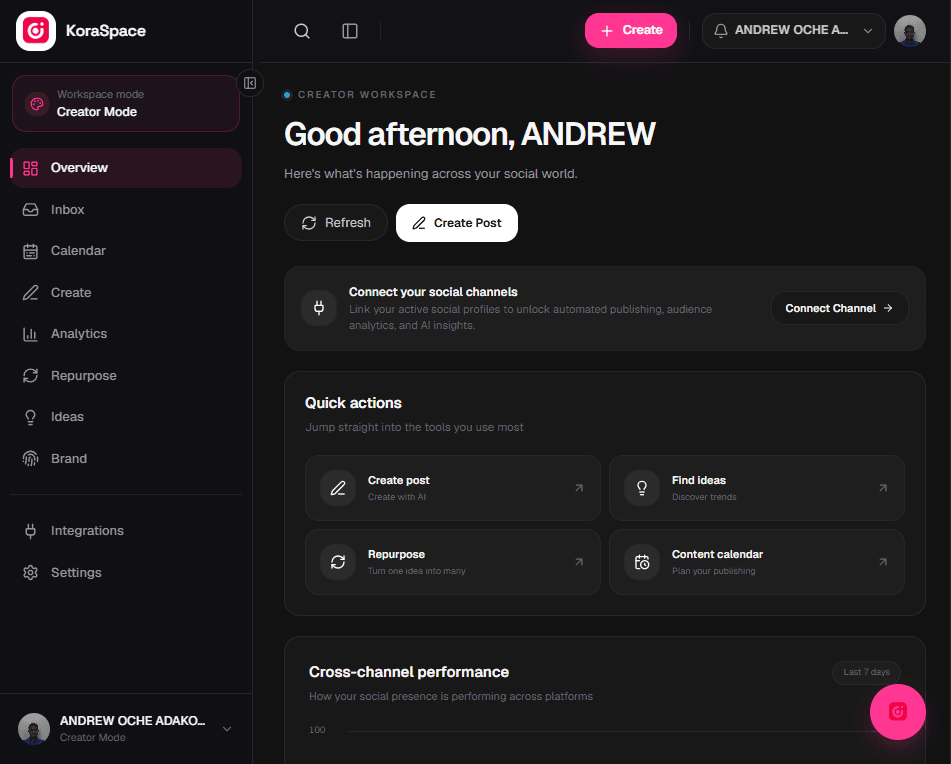Open the profile avatar at top right

[910, 31]
